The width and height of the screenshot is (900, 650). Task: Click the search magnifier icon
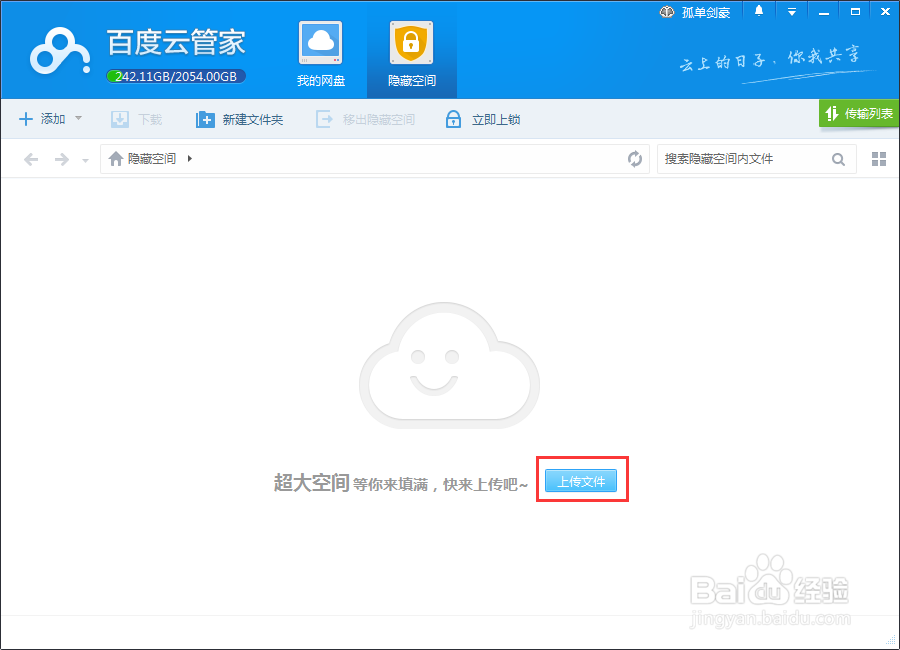point(838,160)
